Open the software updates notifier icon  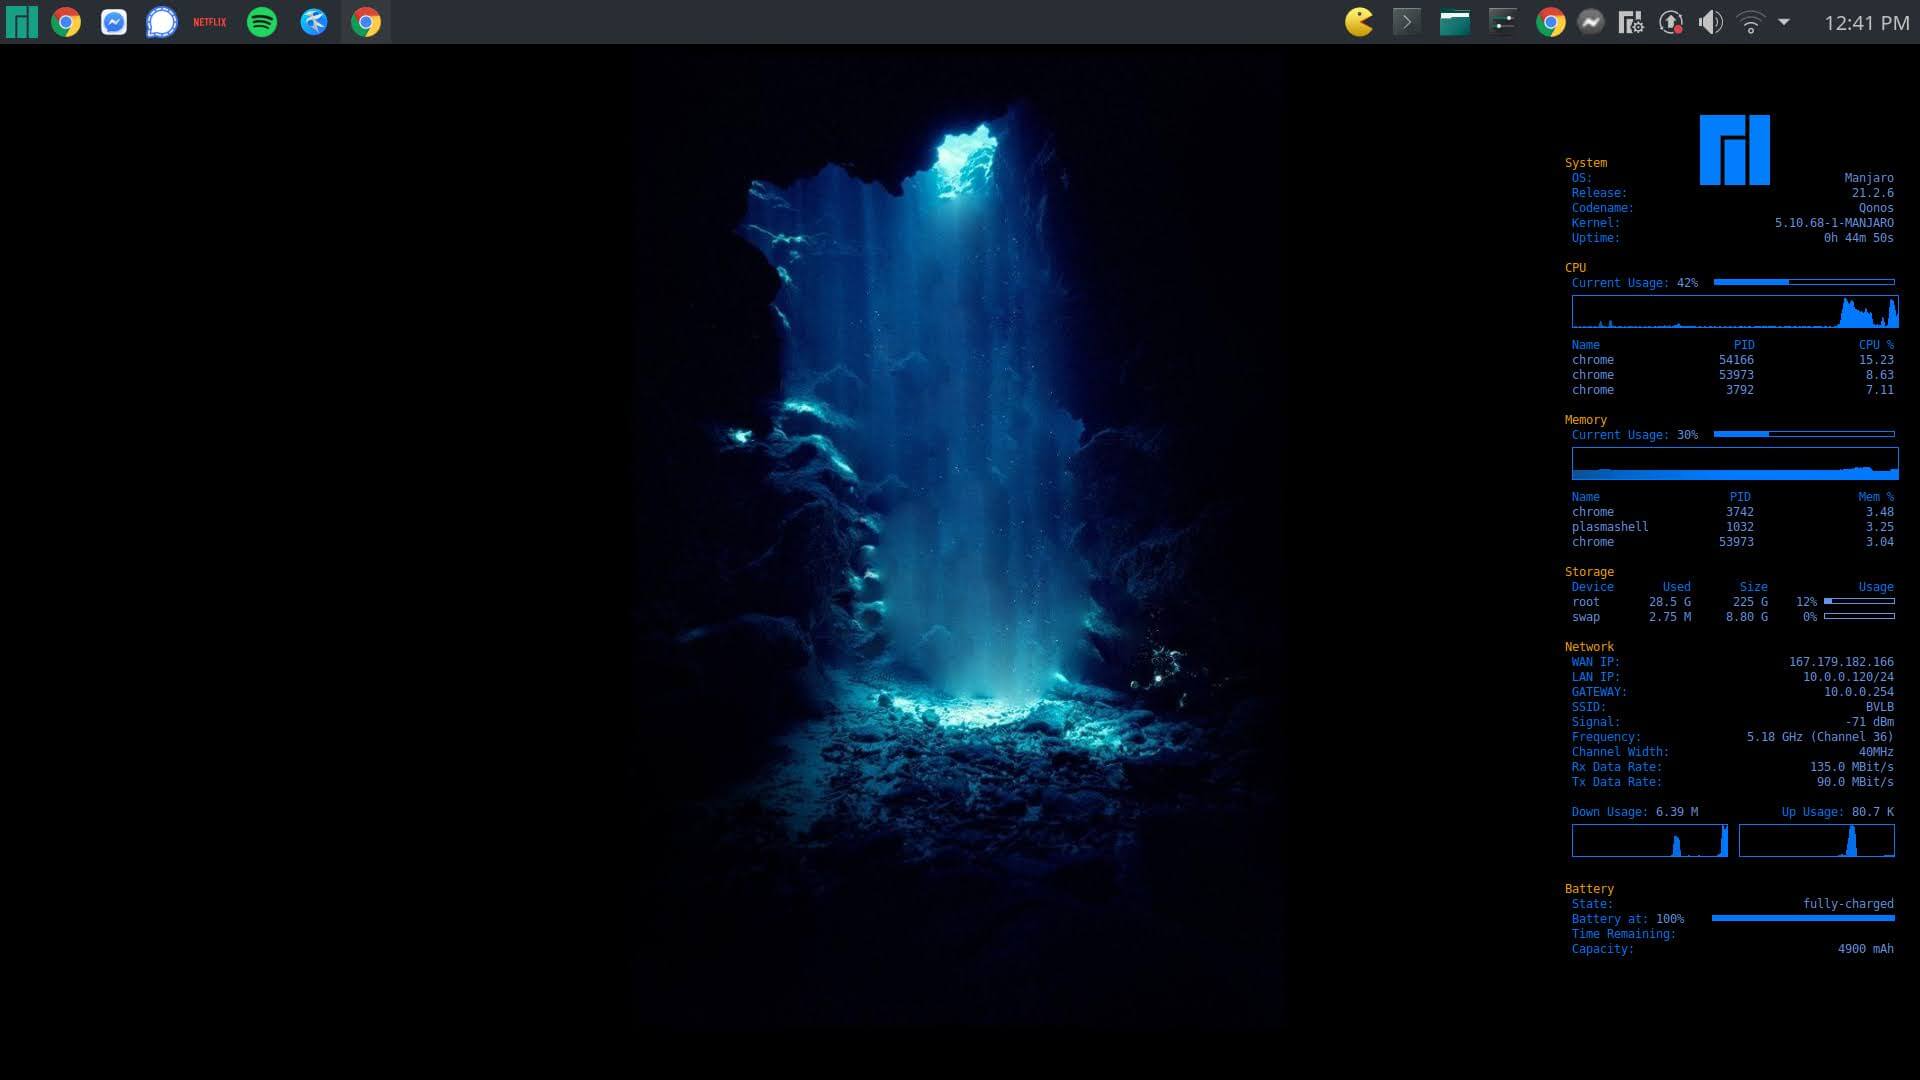pos(1671,22)
